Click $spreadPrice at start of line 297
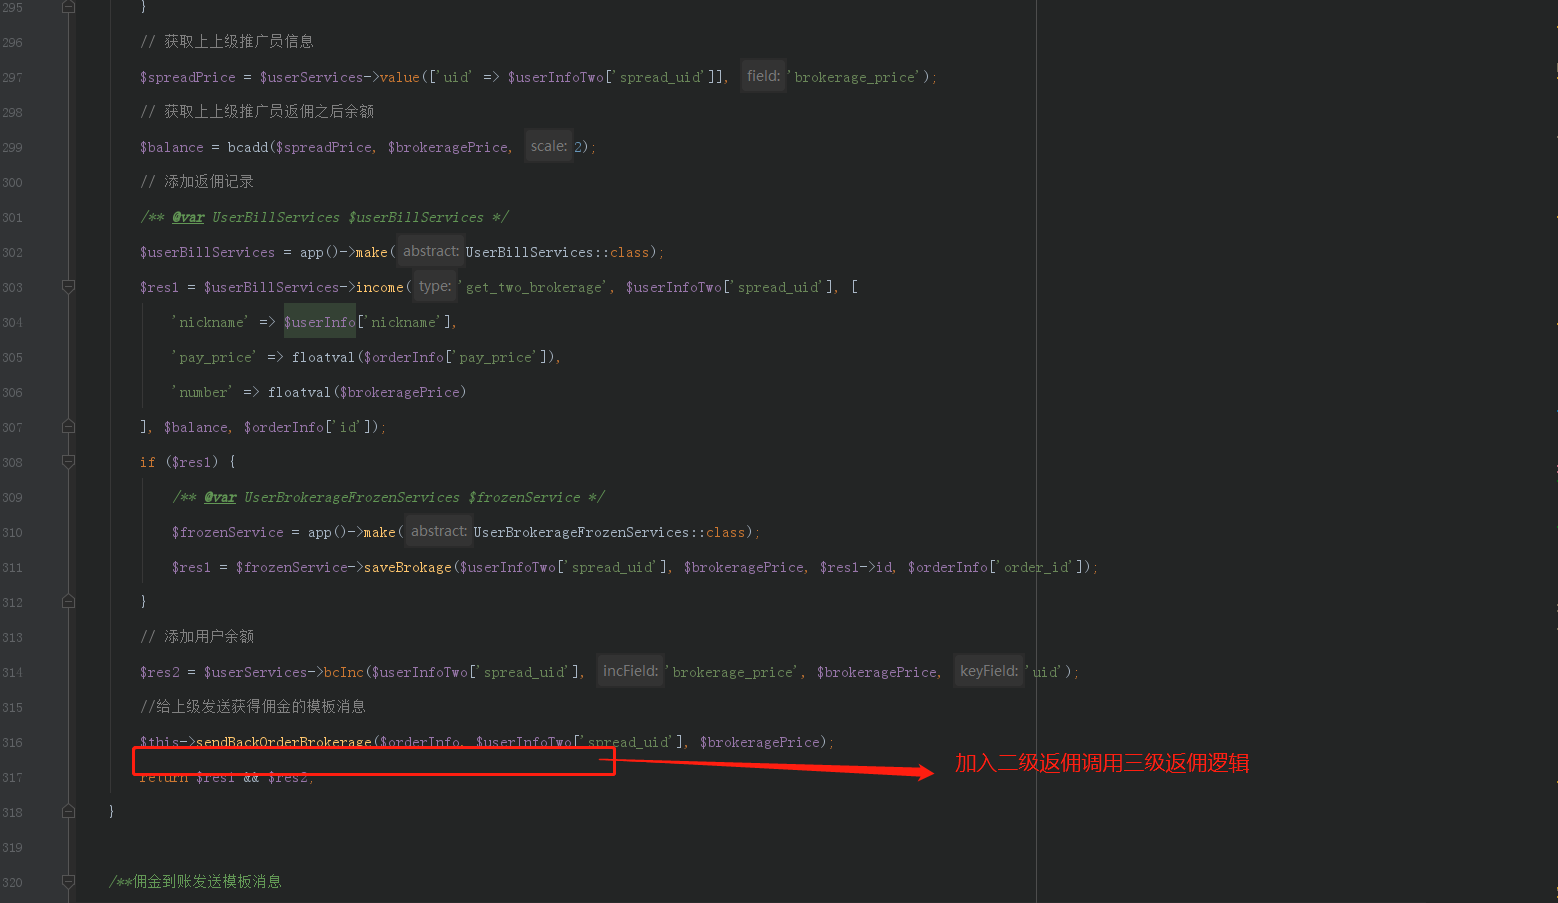Image resolution: width=1558 pixels, height=903 pixels. click(188, 77)
